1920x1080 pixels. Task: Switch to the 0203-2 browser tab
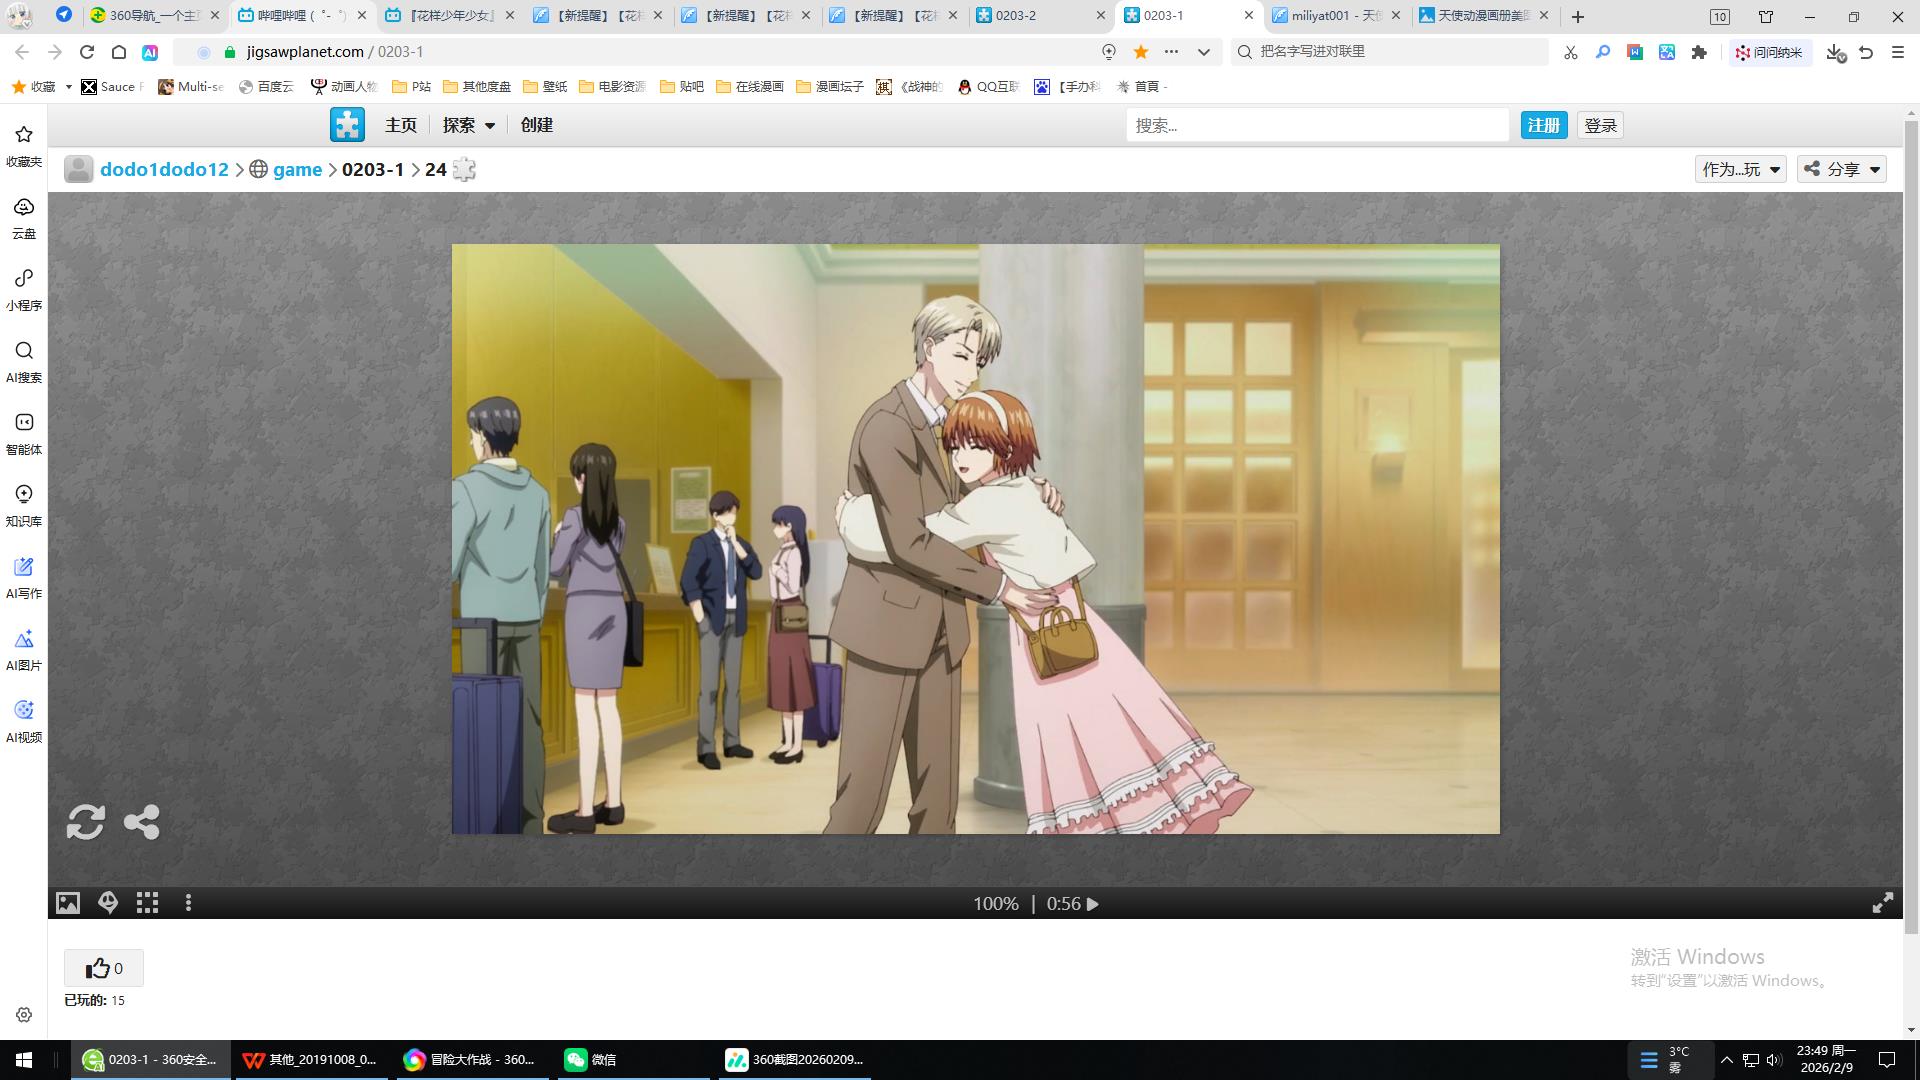point(1030,16)
